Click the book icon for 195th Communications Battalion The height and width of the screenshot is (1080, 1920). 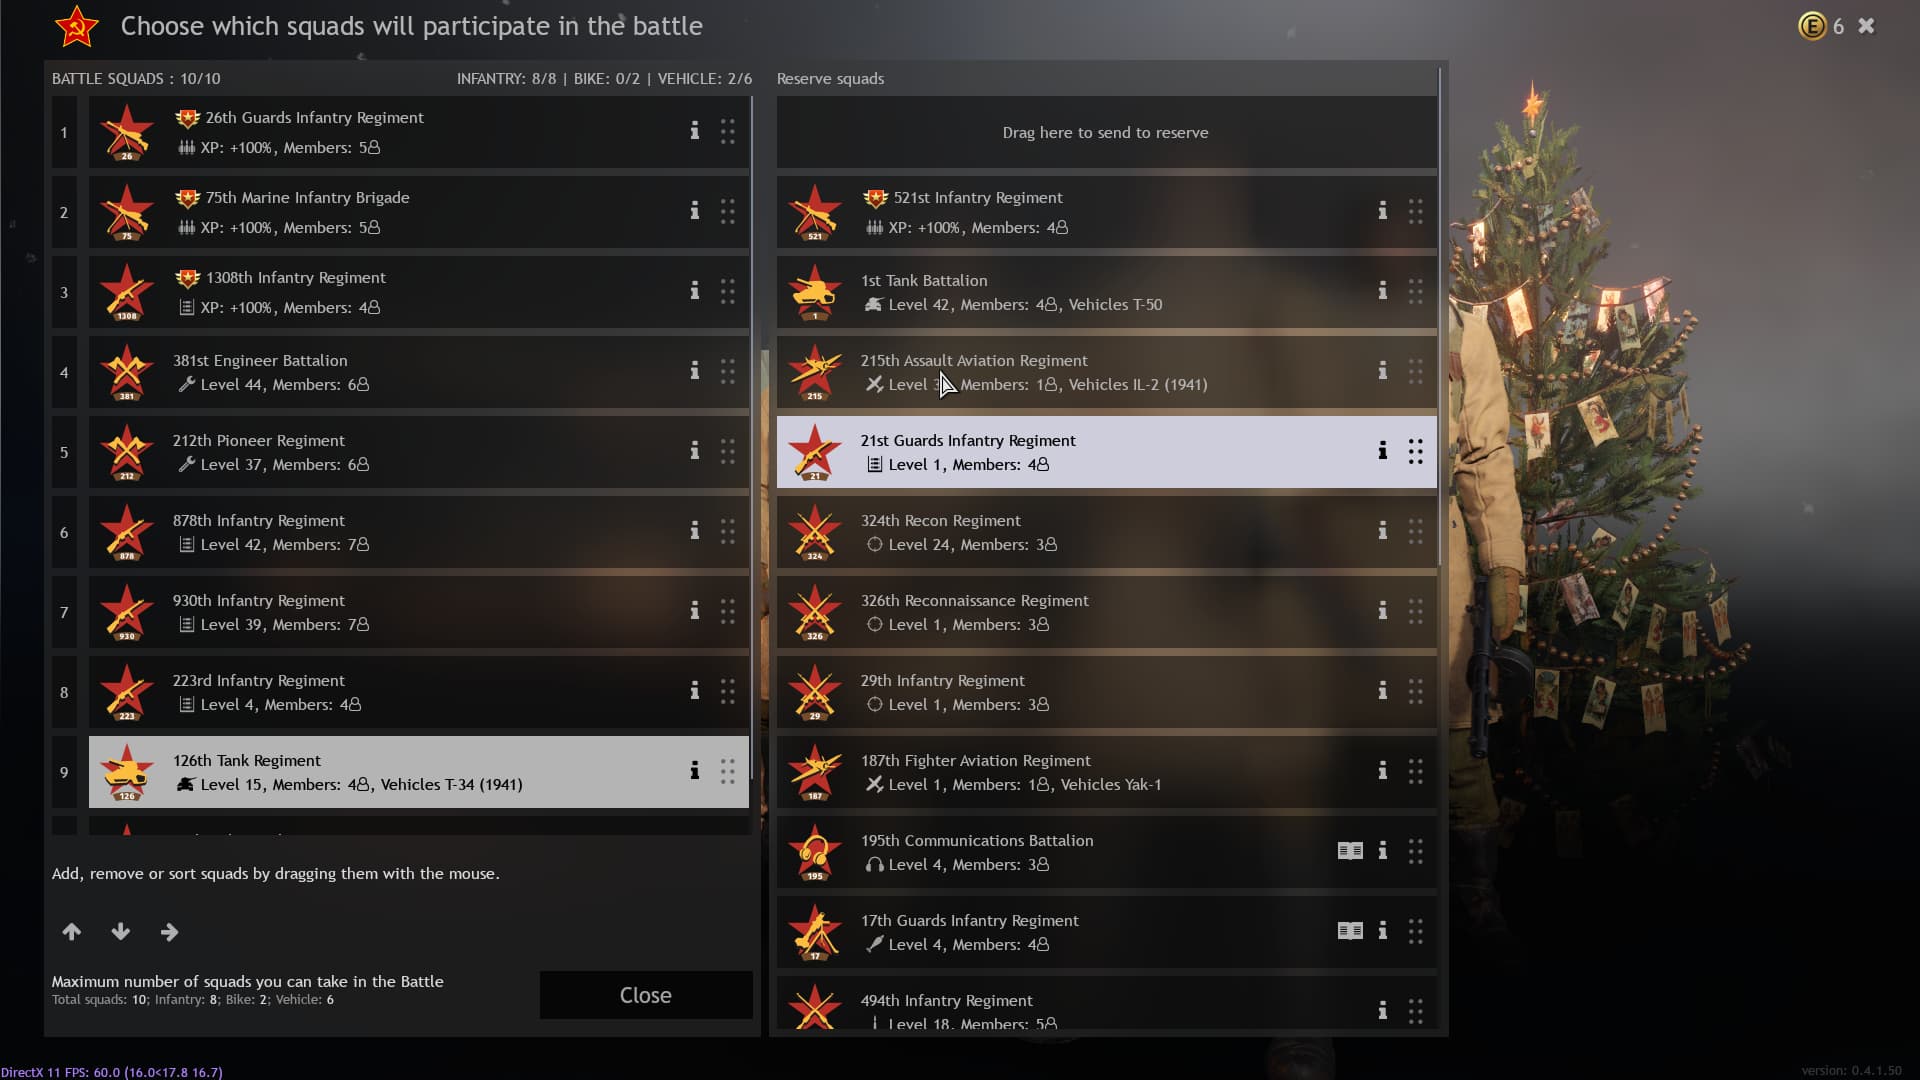click(x=1350, y=851)
